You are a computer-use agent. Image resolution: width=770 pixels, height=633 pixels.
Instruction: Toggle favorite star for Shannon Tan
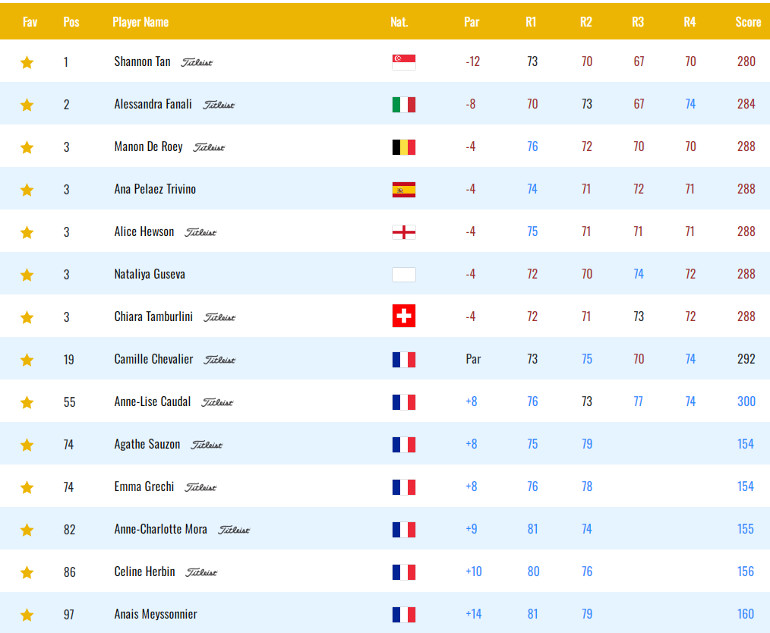27,62
